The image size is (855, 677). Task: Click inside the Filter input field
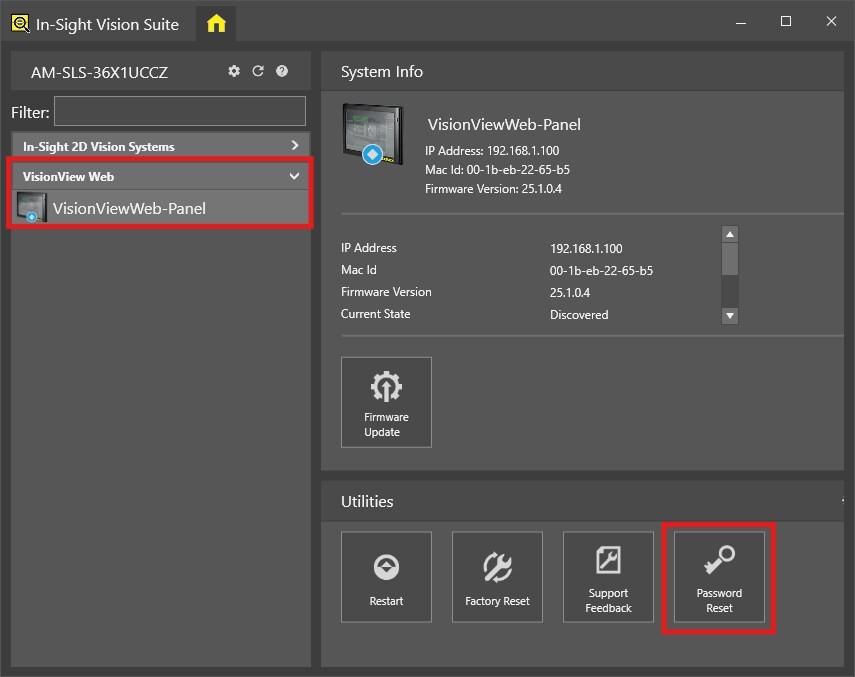click(180, 112)
